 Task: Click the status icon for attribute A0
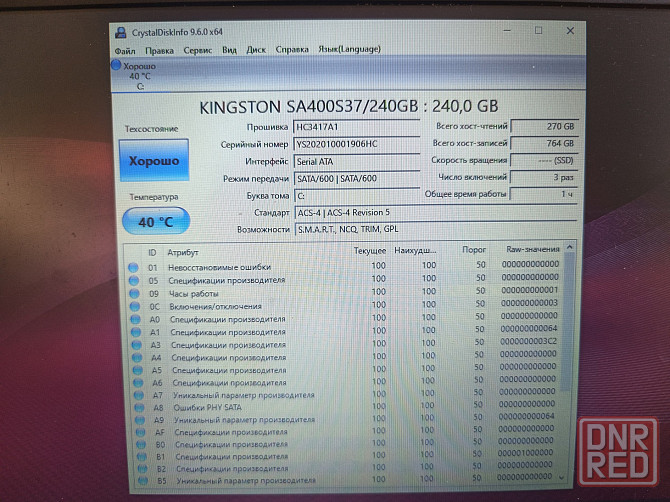[x=135, y=319]
